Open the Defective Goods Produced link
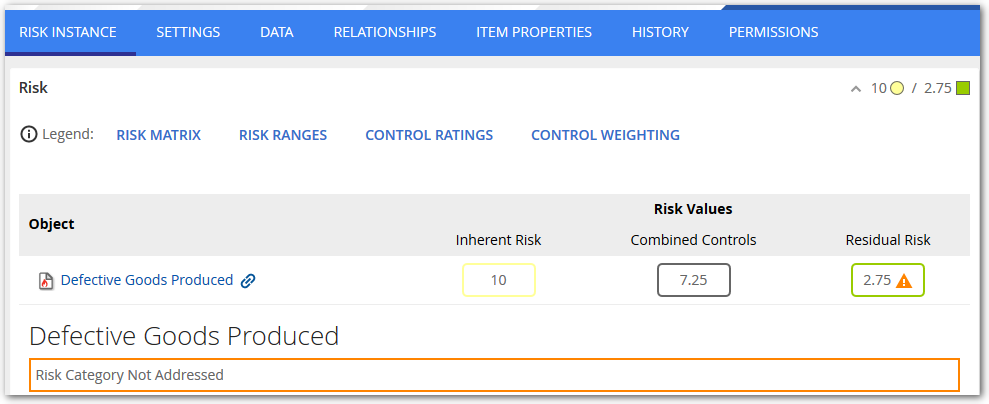The height and width of the screenshot is (404, 989). click(147, 280)
